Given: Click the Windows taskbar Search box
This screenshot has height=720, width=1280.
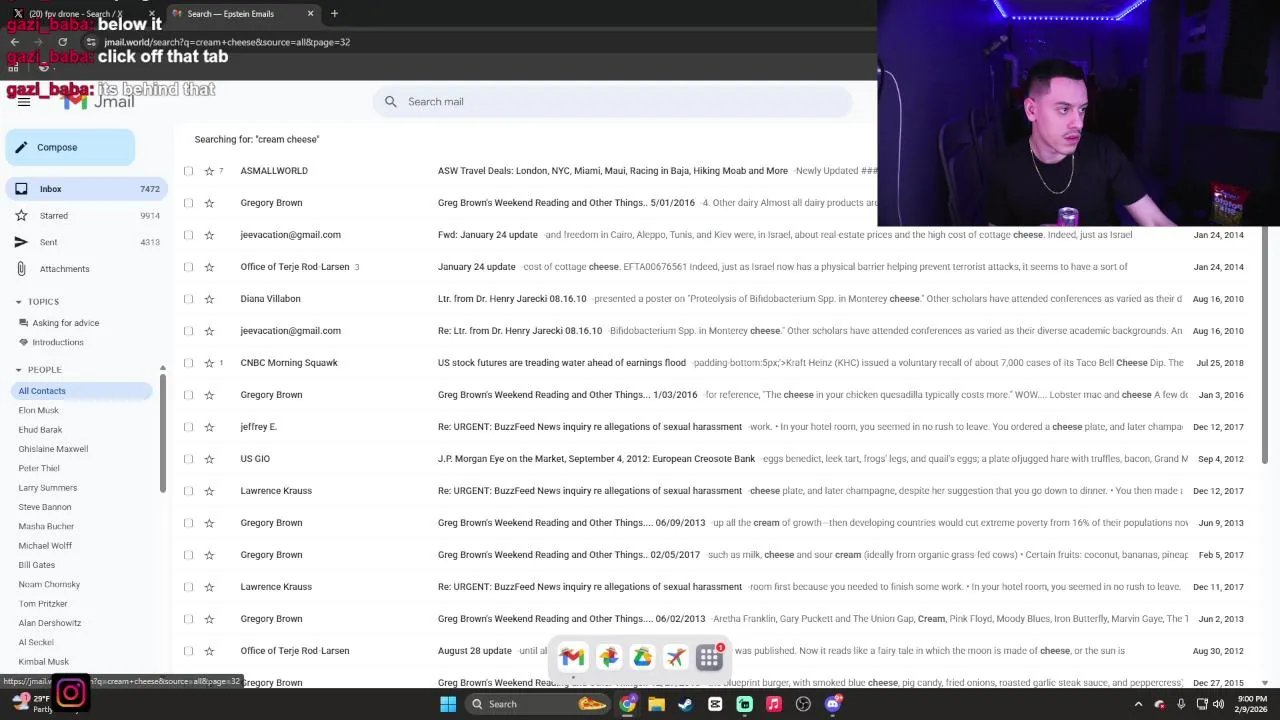Looking at the screenshot, I should tap(538, 704).
